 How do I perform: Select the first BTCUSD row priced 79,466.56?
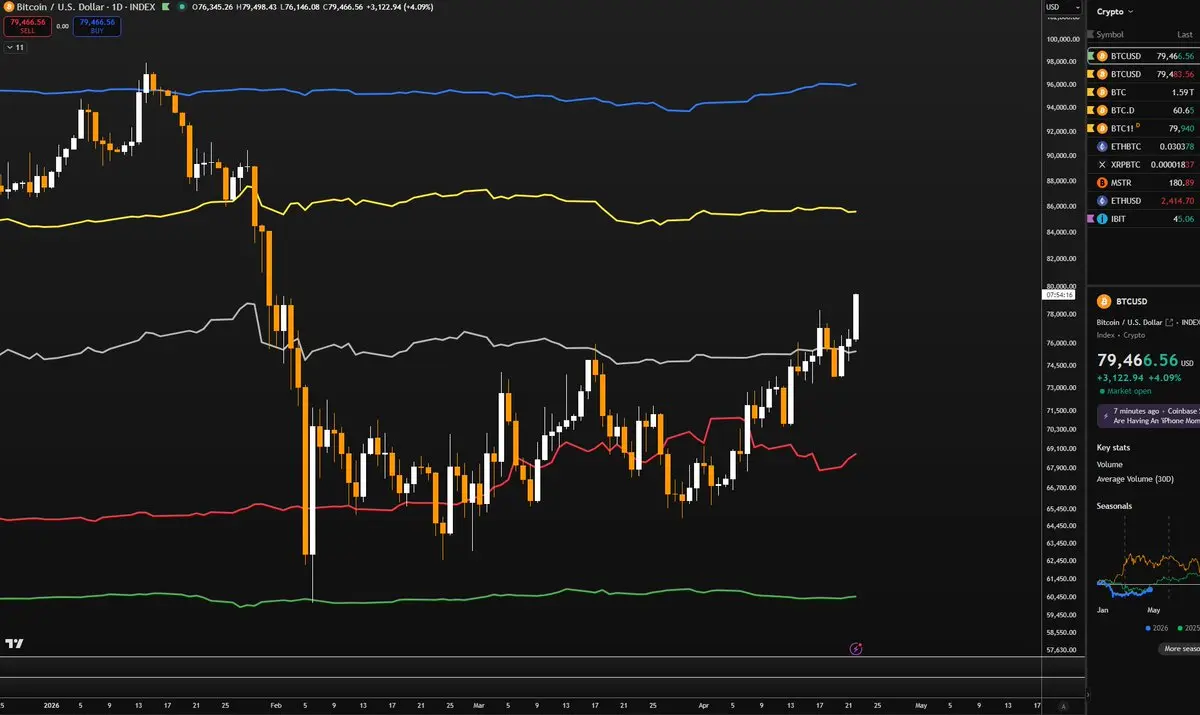(1144, 56)
